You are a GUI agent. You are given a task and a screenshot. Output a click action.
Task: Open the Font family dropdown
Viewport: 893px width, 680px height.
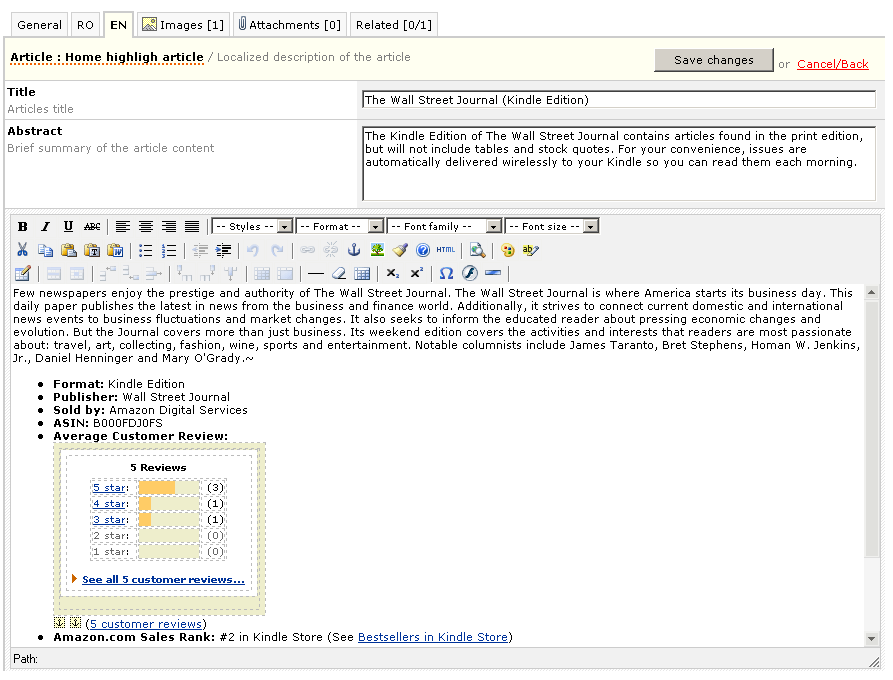444,226
